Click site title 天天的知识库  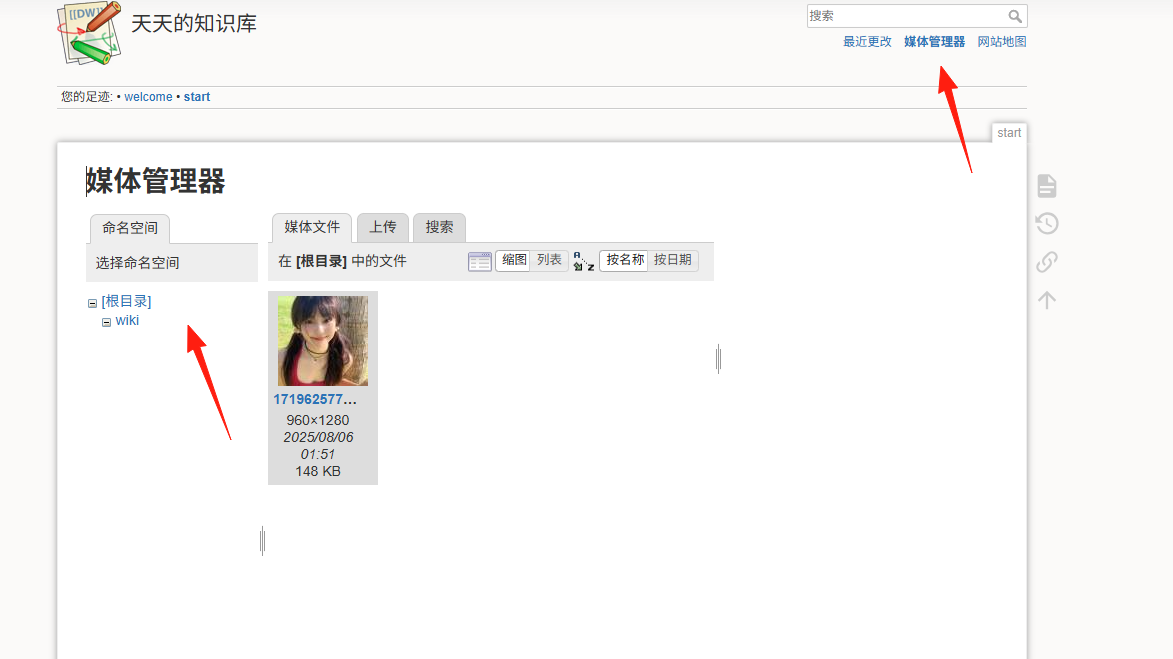tap(194, 23)
